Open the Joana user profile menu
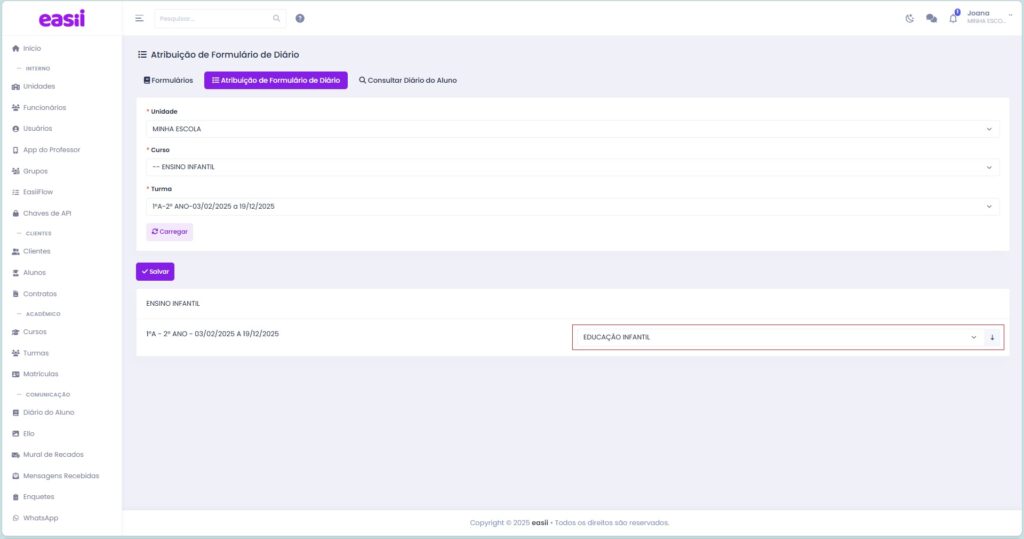Screen dimensions: 1024x539 click(x=985, y=17)
